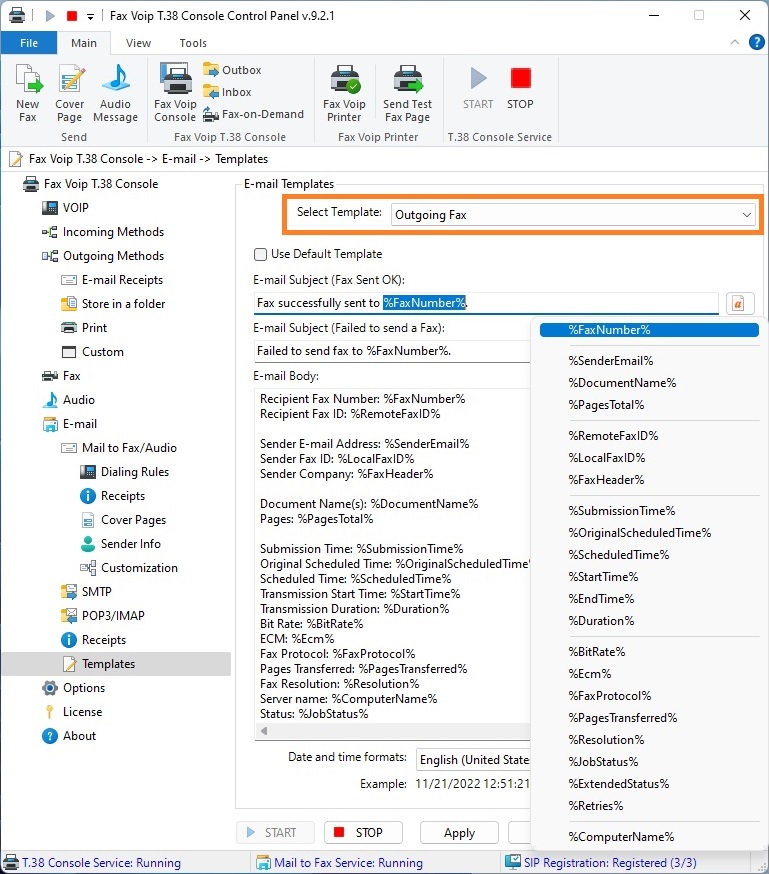Open Fax Voip Console from ribbon
The image size is (769, 874).
175,93
